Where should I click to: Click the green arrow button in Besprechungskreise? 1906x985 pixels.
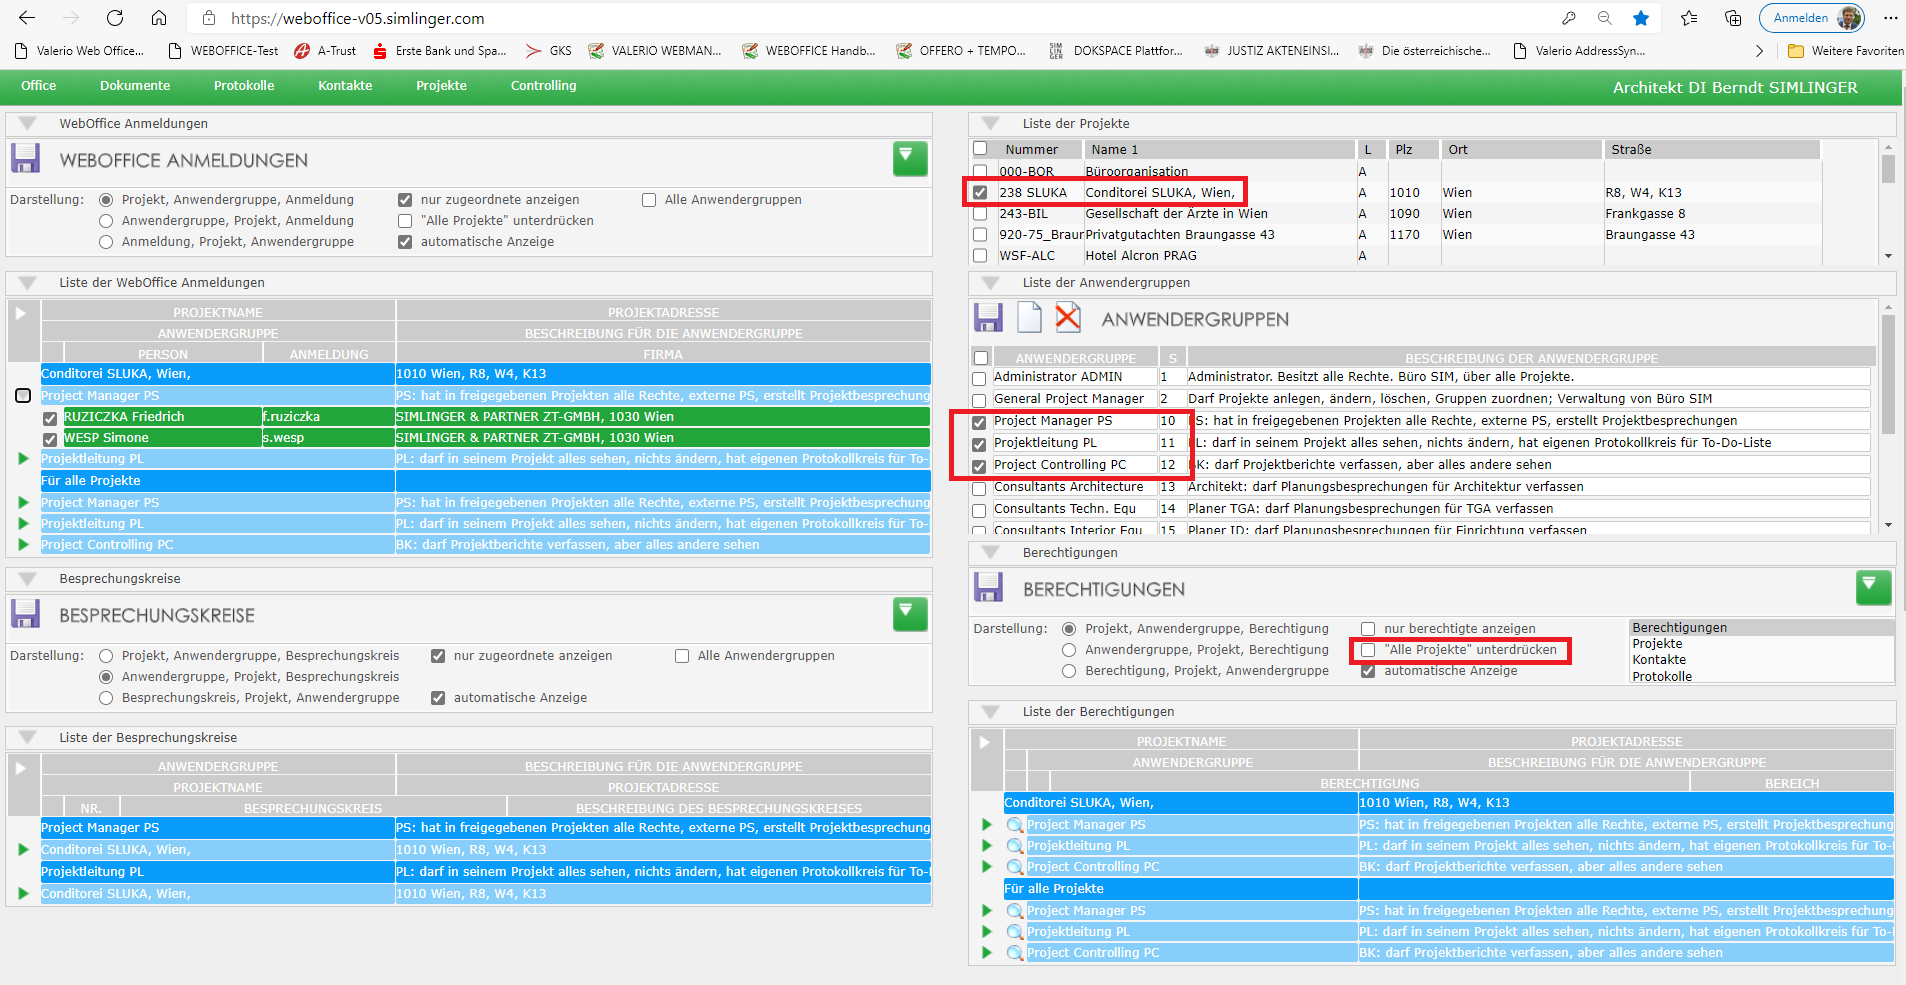point(909,614)
